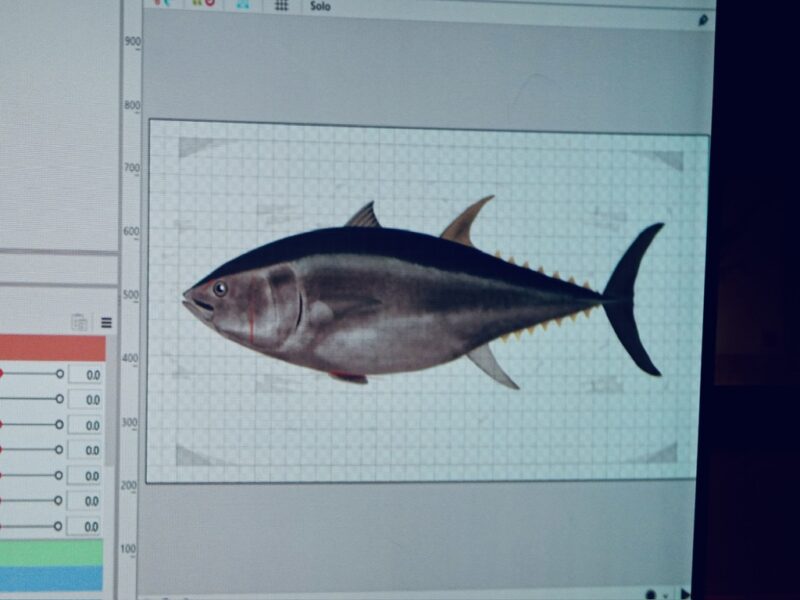Click the grid display icon beside Solo
800x600 pixels.
coord(281,5)
